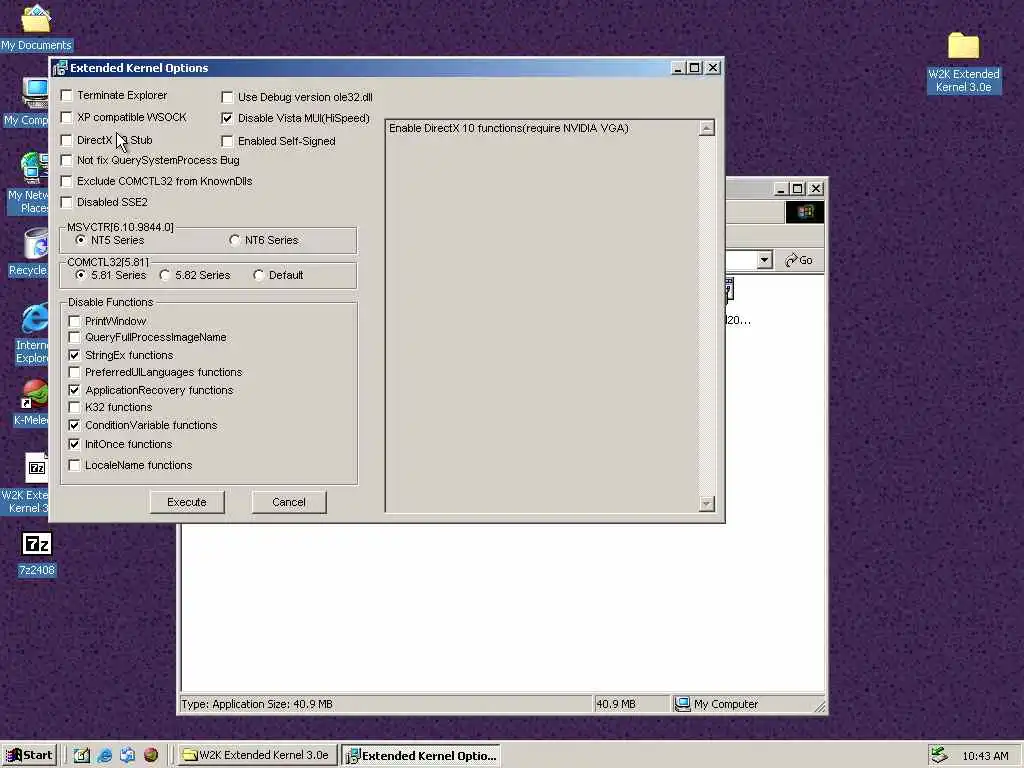The width and height of the screenshot is (1024, 768).
Task: Select the COMCTL32 Default radio button
Action: tap(259, 276)
